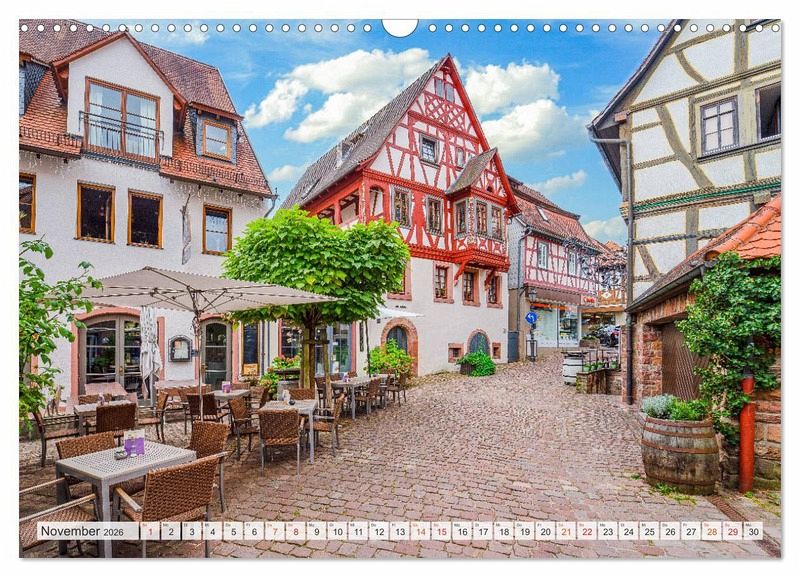Select date 26 in the calendar strip
The width and height of the screenshot is (800, 577).
(670, 531)
